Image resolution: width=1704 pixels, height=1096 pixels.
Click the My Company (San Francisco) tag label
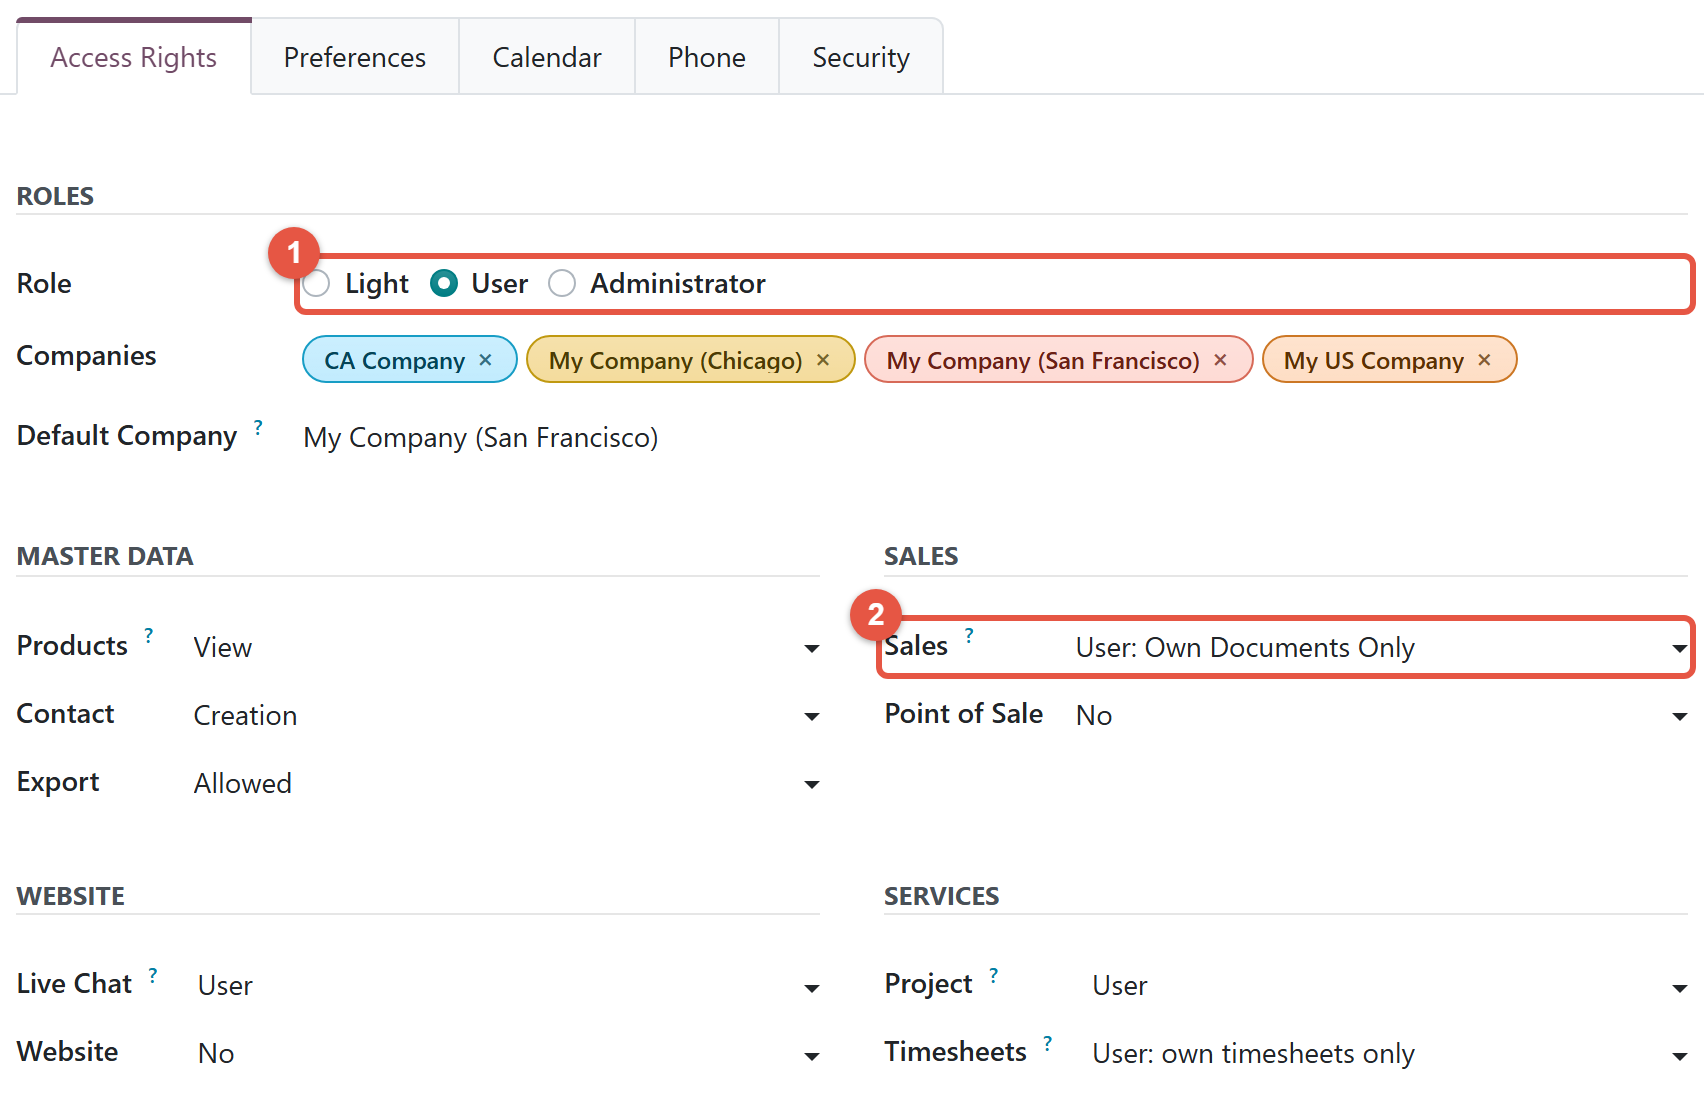click(1043, 361)
